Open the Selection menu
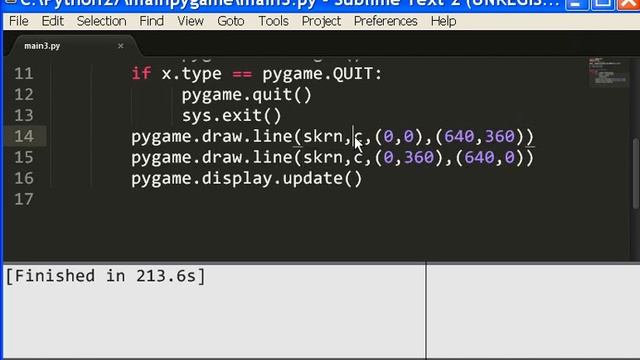The image size is (640, 360). click(102, 21)
